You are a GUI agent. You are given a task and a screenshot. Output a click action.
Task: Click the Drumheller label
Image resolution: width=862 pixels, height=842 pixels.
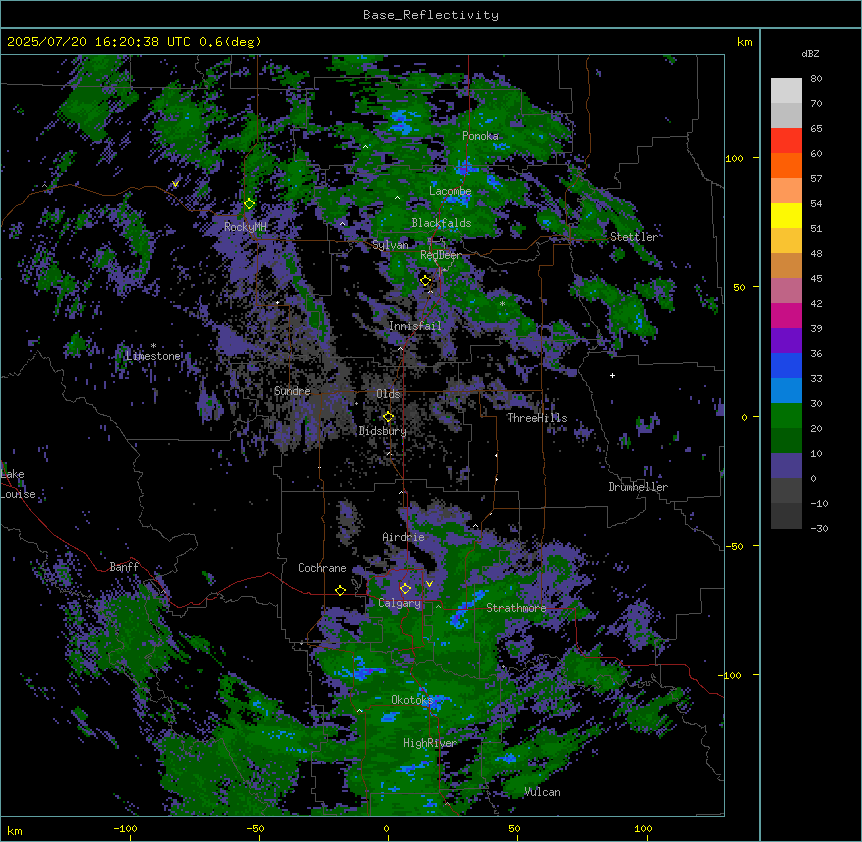638,487
